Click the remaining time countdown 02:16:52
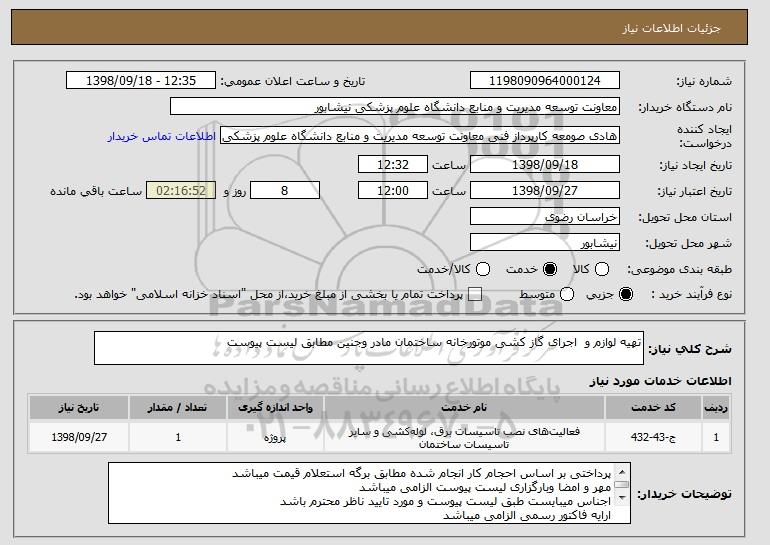 coord(181,191)
